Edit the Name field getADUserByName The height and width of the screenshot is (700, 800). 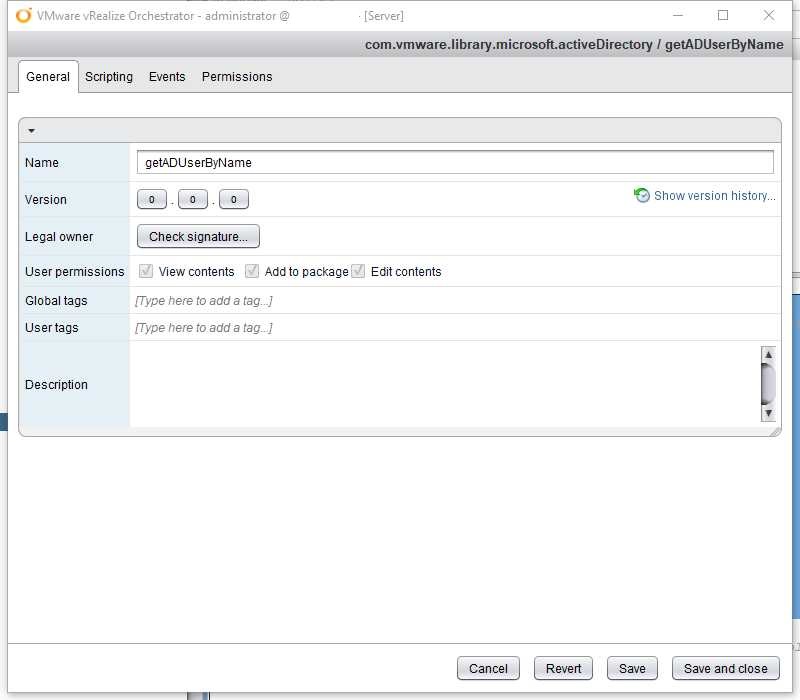455,162
